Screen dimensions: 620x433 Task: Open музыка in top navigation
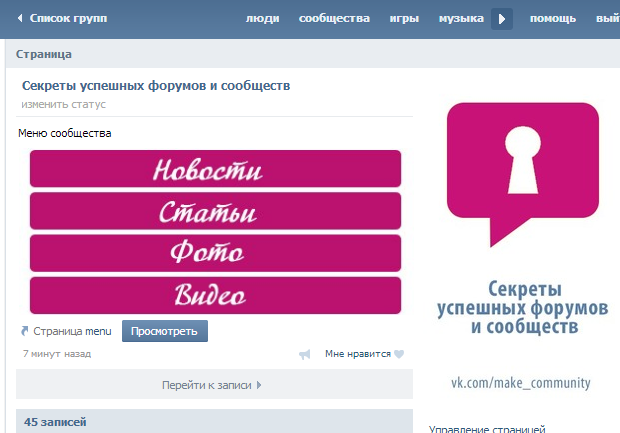click(461, 19)
